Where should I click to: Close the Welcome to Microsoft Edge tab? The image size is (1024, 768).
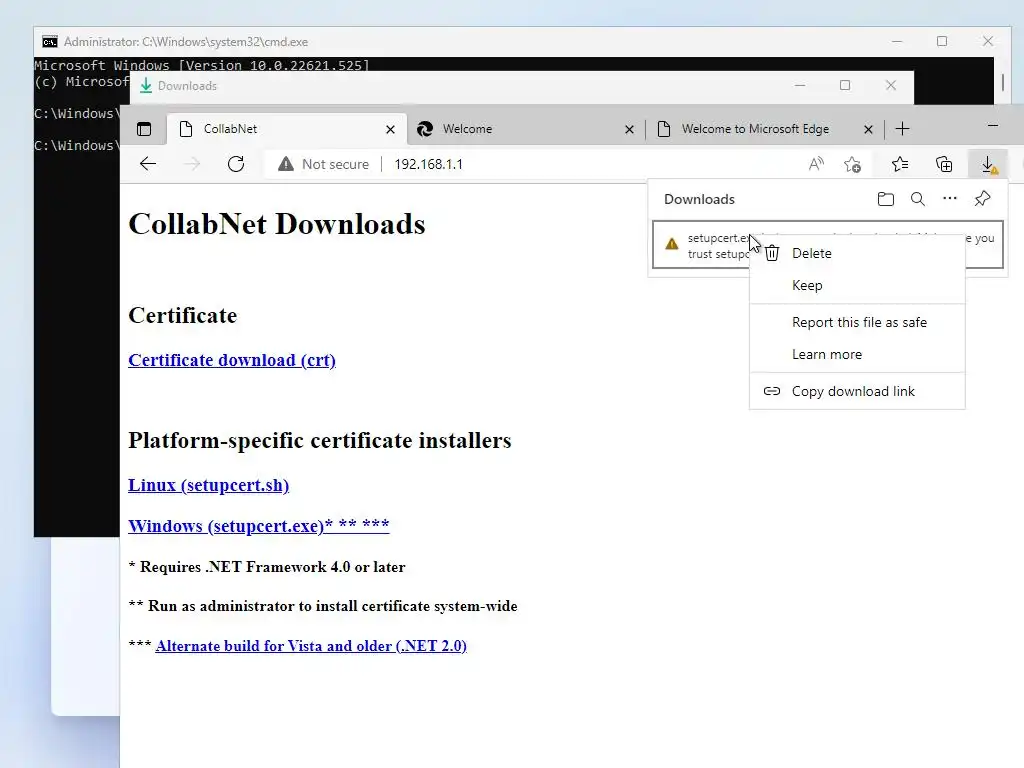point(868,129)
